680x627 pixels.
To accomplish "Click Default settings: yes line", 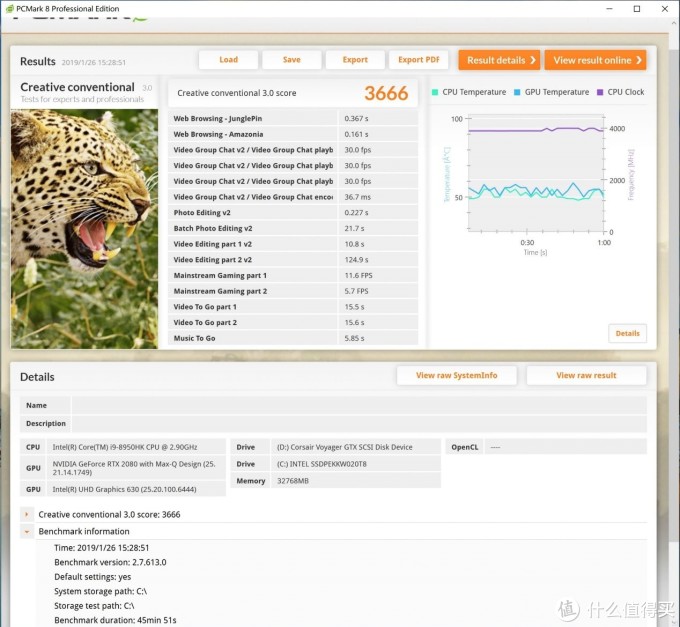I will click(x=92, y=577).
